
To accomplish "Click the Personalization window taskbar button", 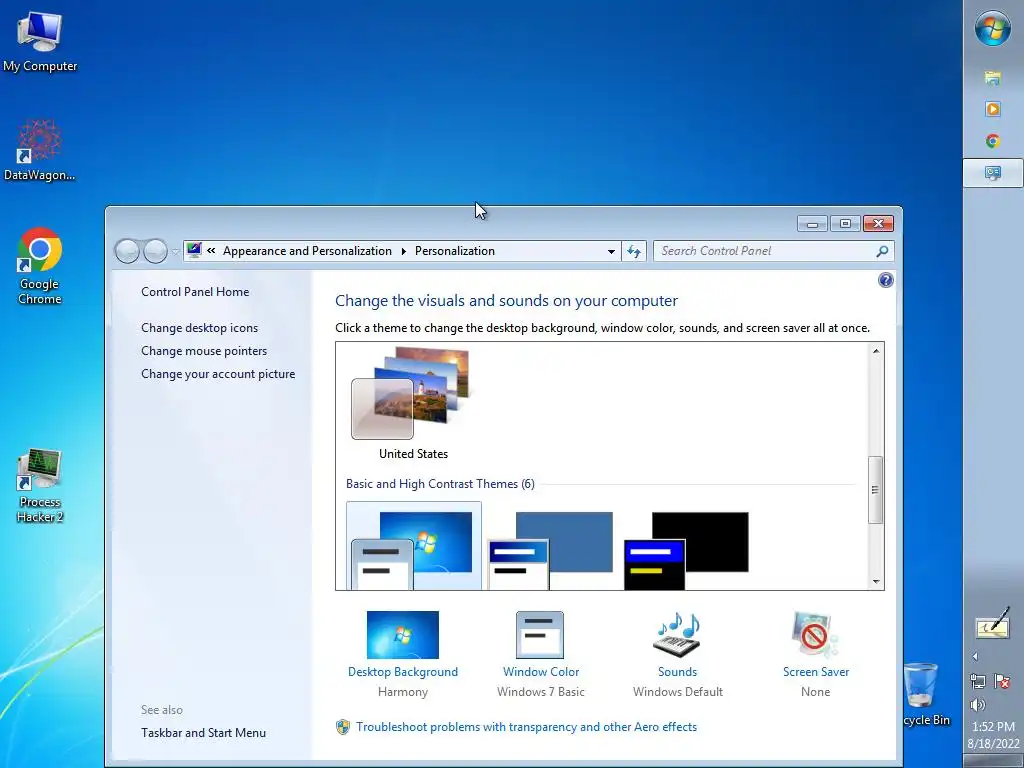I will [993, 173].
